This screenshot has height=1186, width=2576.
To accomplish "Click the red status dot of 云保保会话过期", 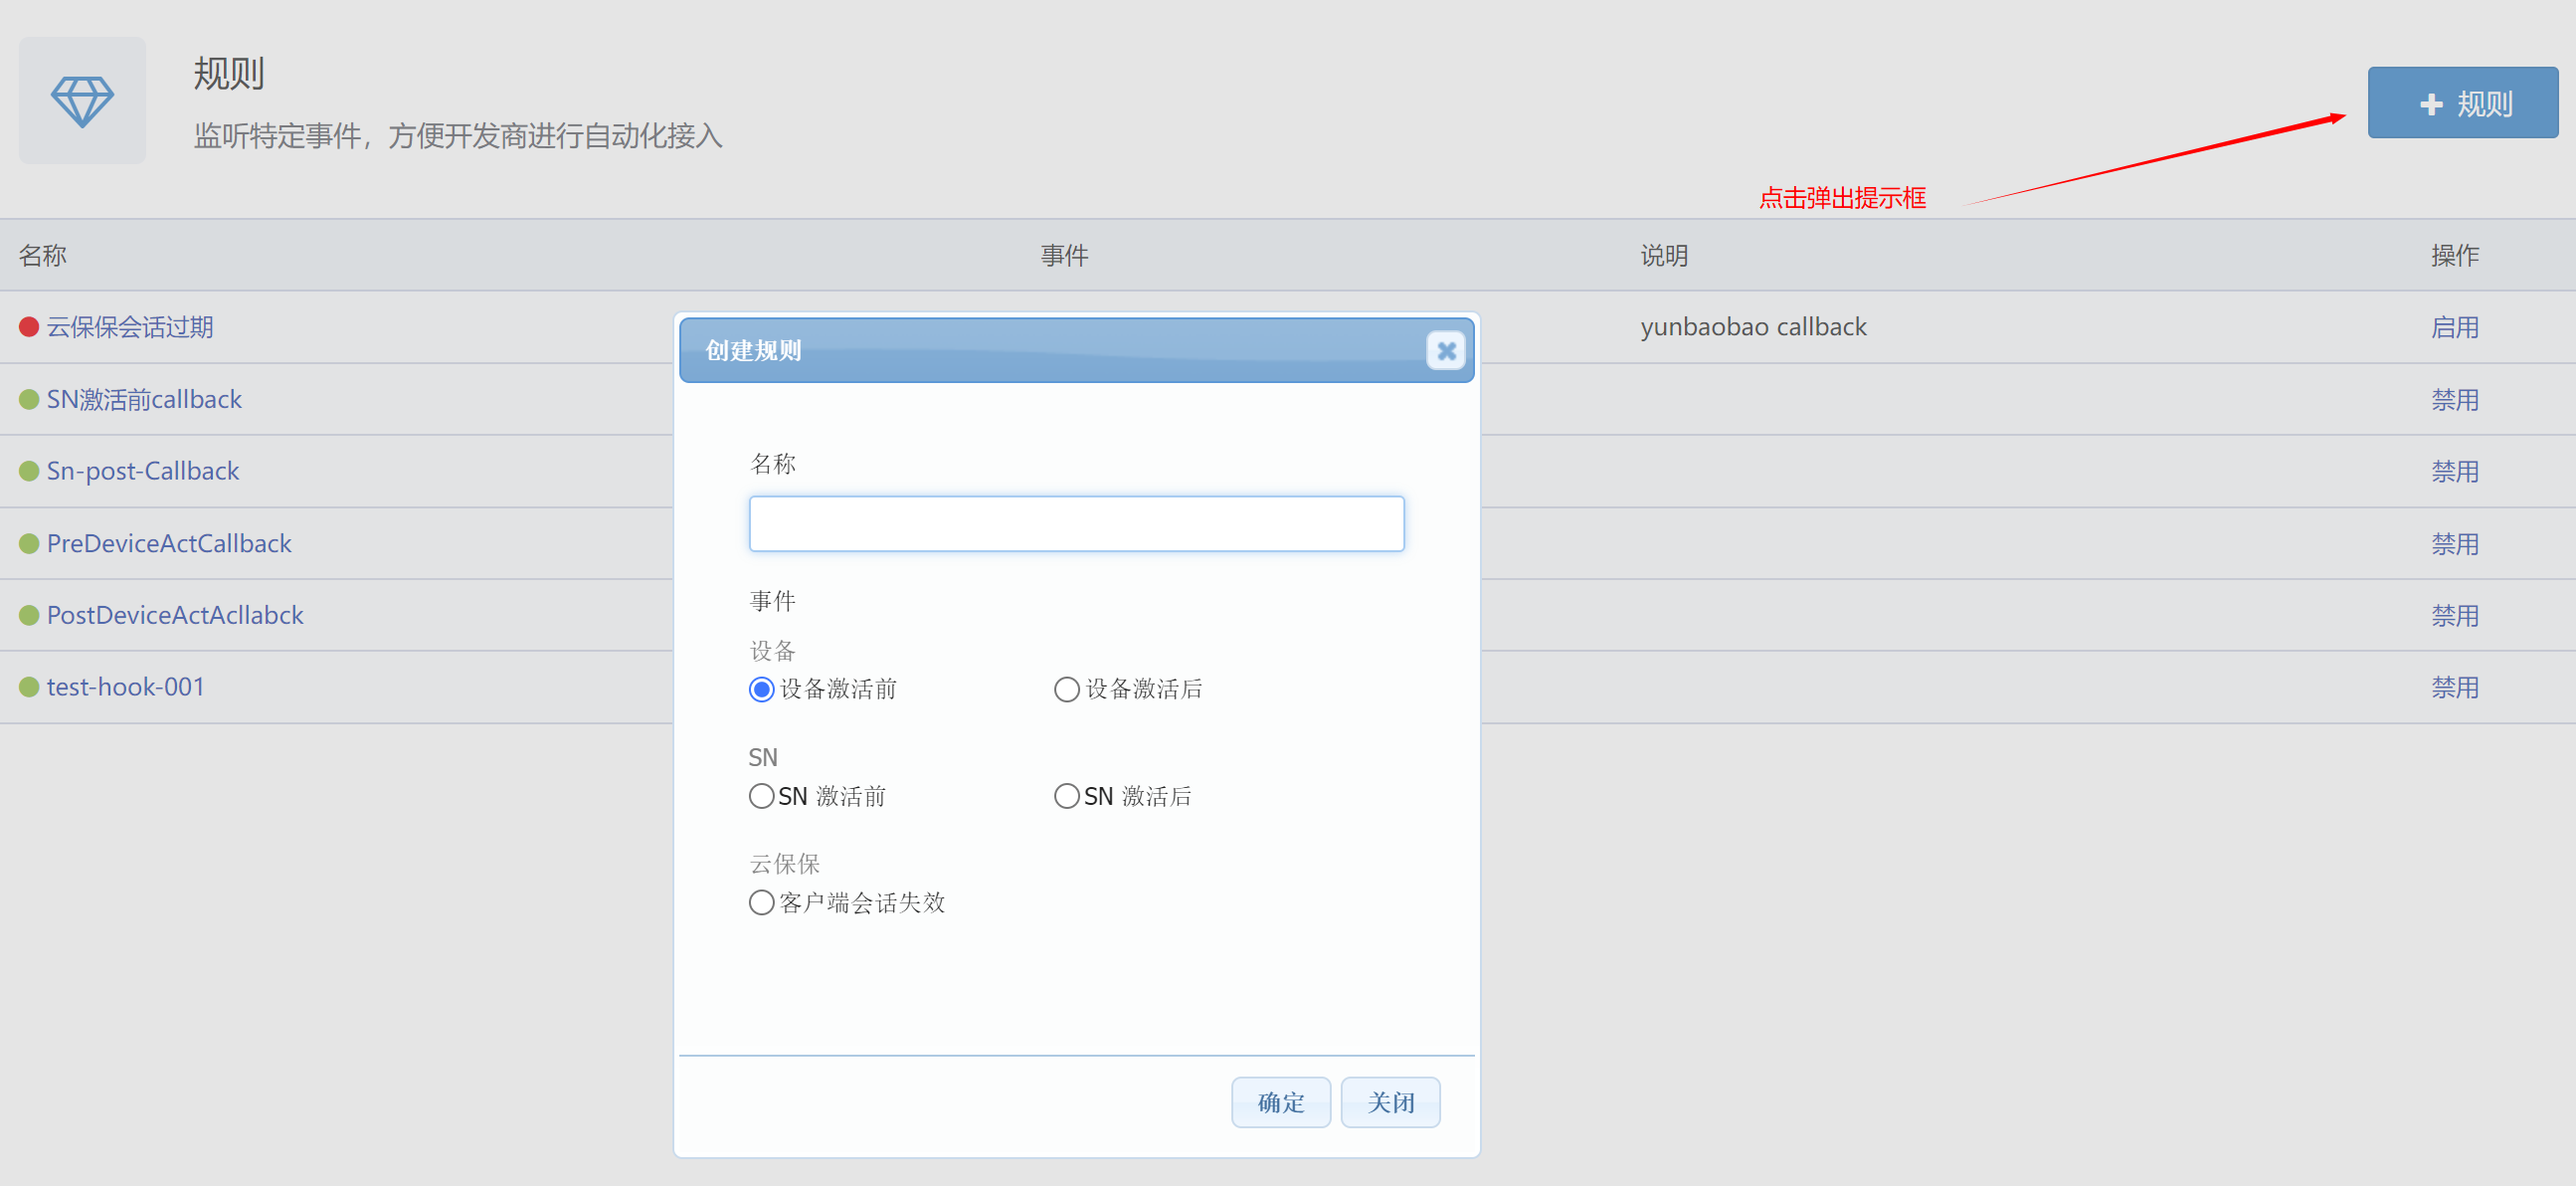I will point(29,327).
